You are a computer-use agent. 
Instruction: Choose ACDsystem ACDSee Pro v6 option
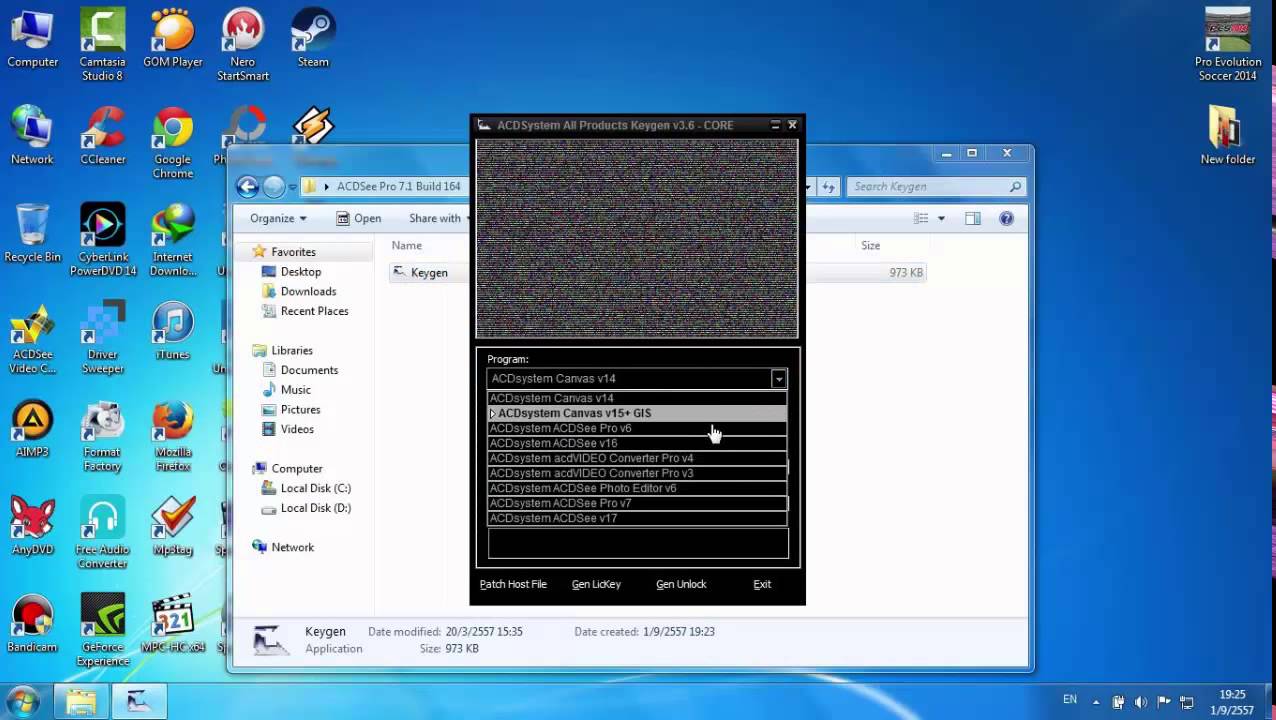click(637, 428)
